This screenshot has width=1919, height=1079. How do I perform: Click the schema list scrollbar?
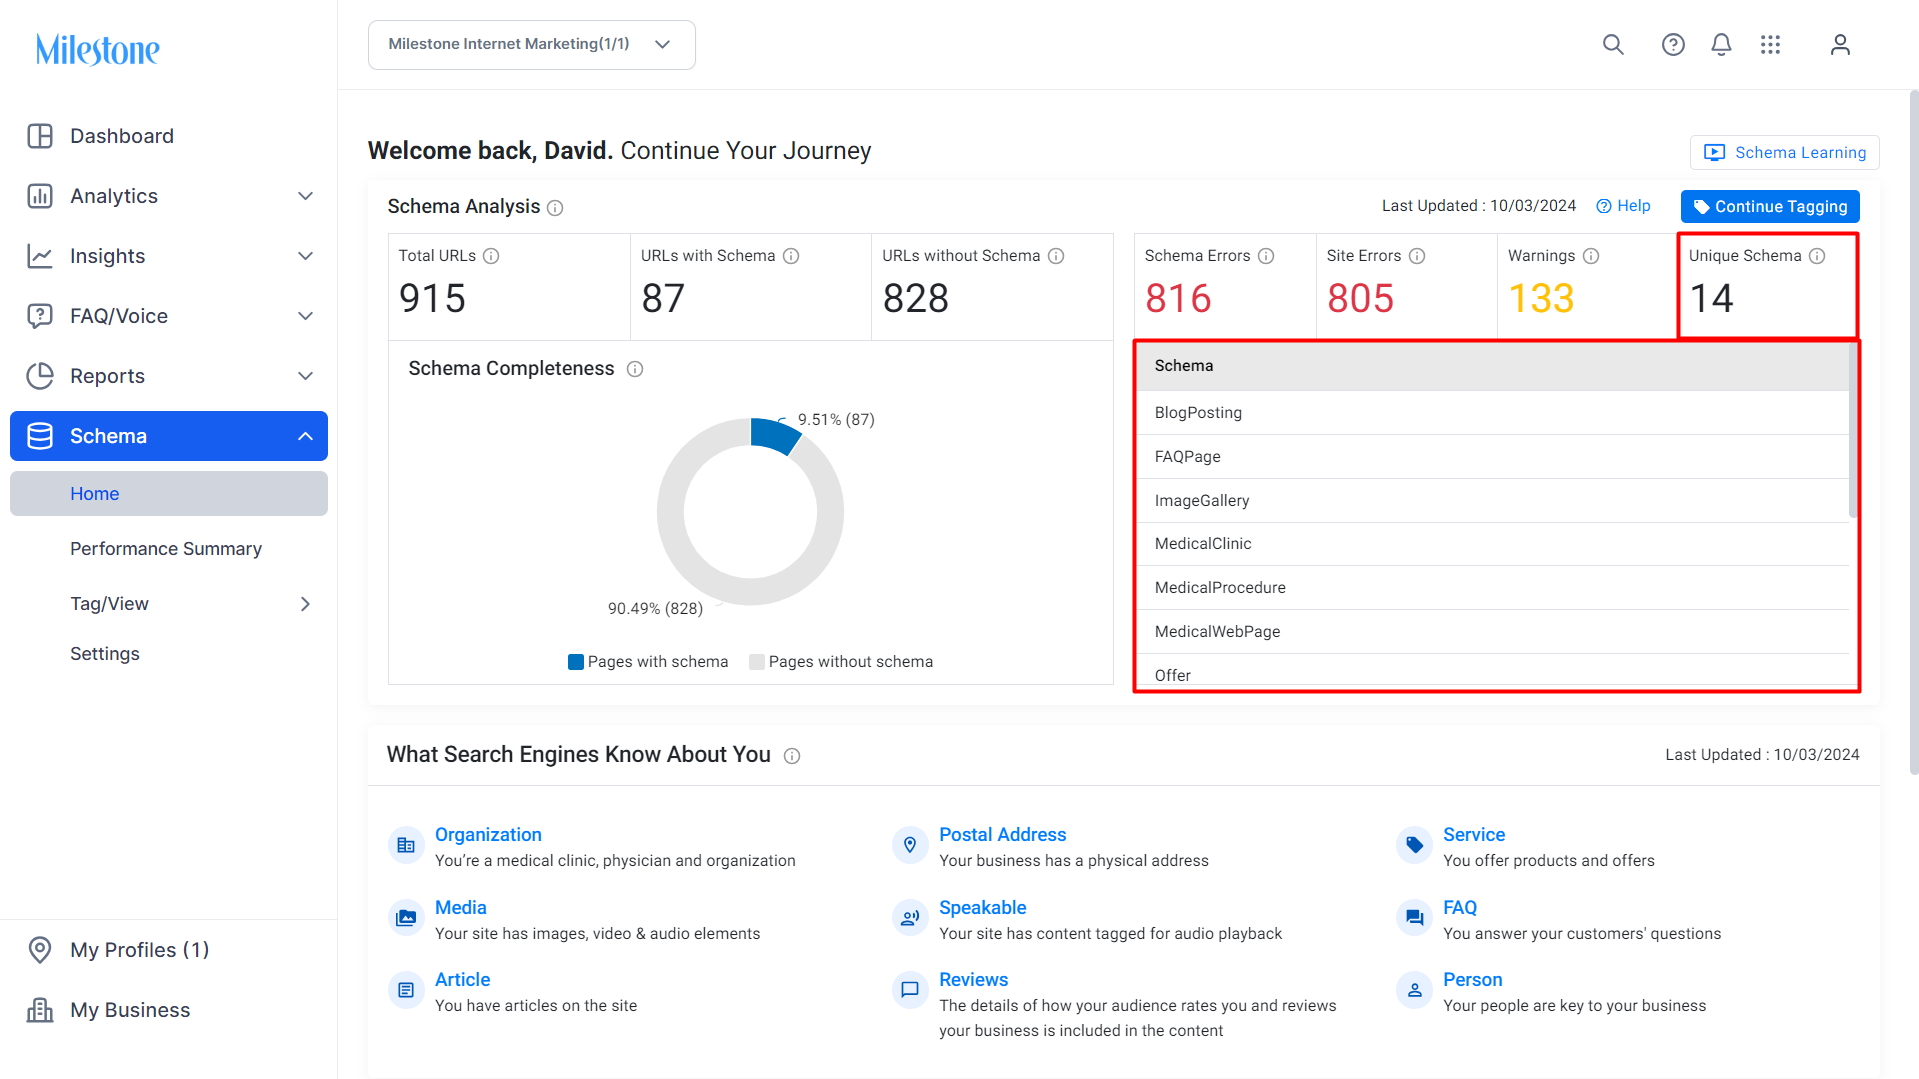click(1853, 430)
